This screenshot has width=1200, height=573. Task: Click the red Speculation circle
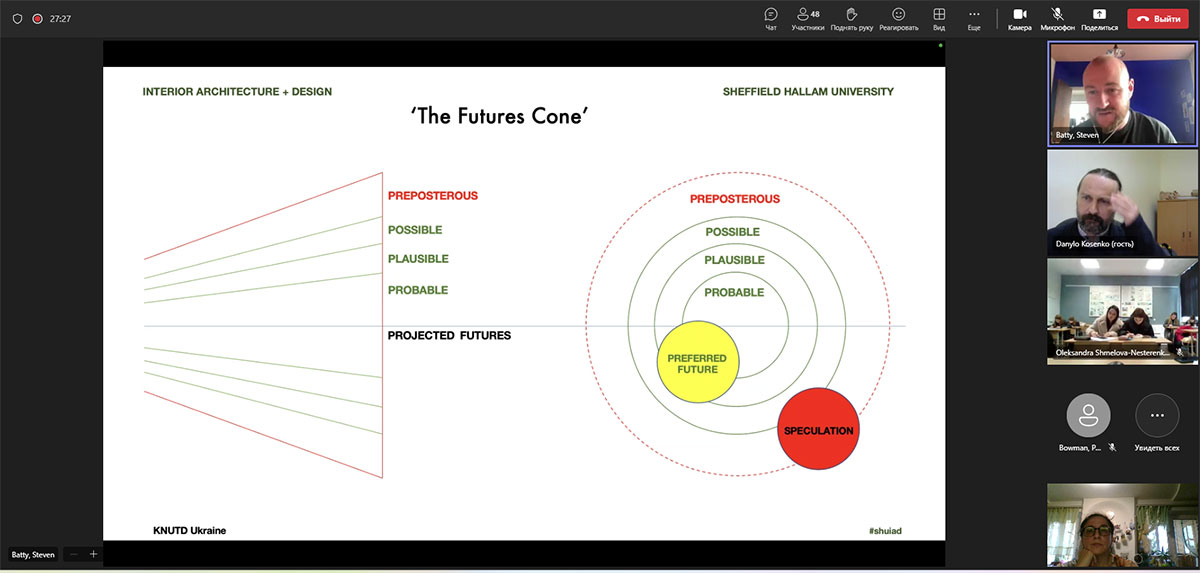click(x=818, y=429)
